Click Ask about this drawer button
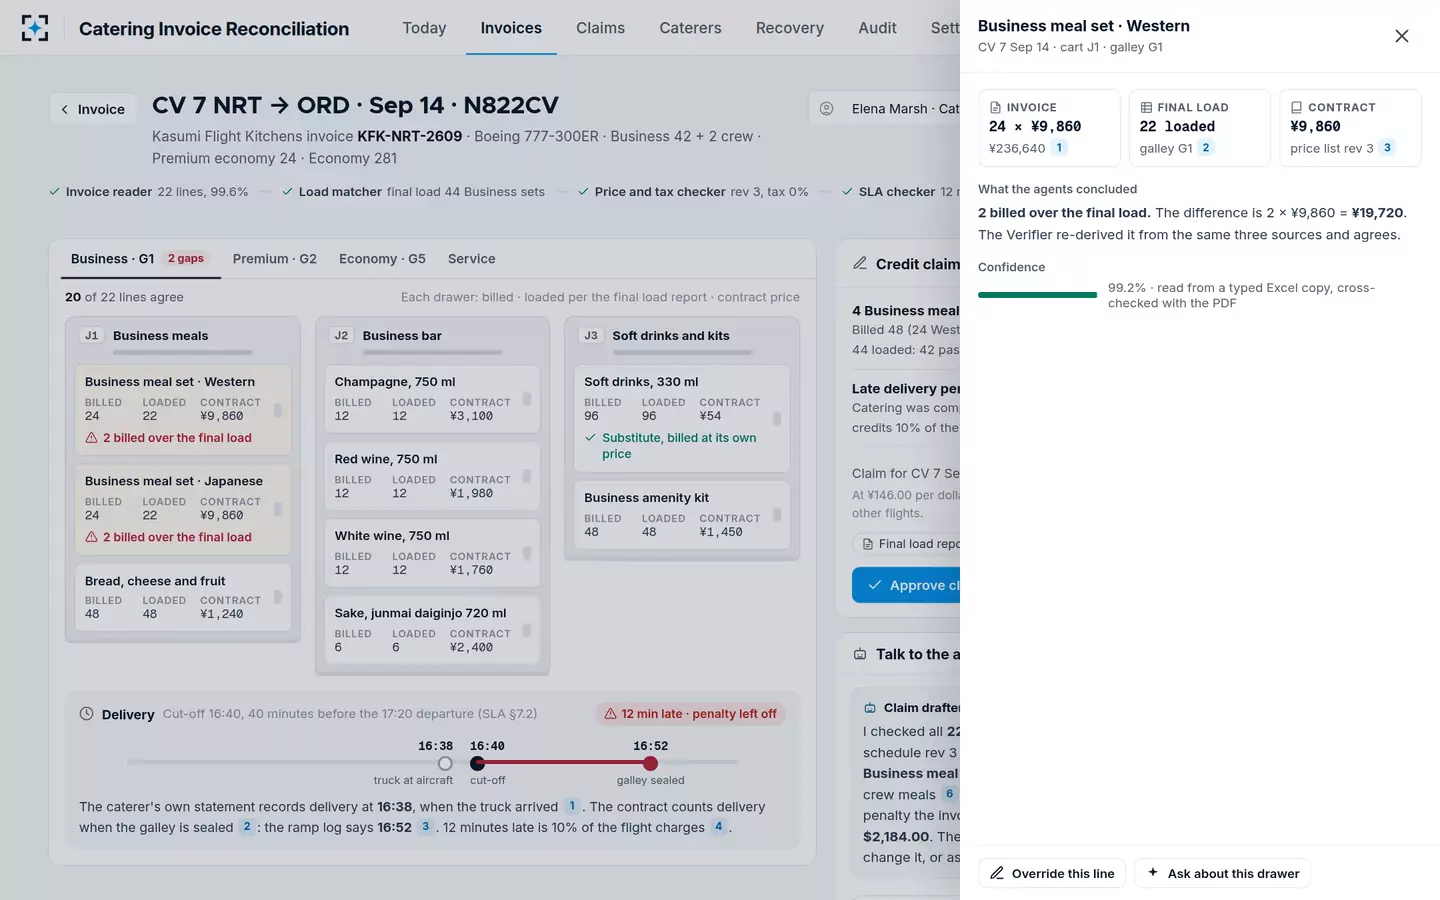This screenshot has width=1440, height=900. tap(1222, 873)
